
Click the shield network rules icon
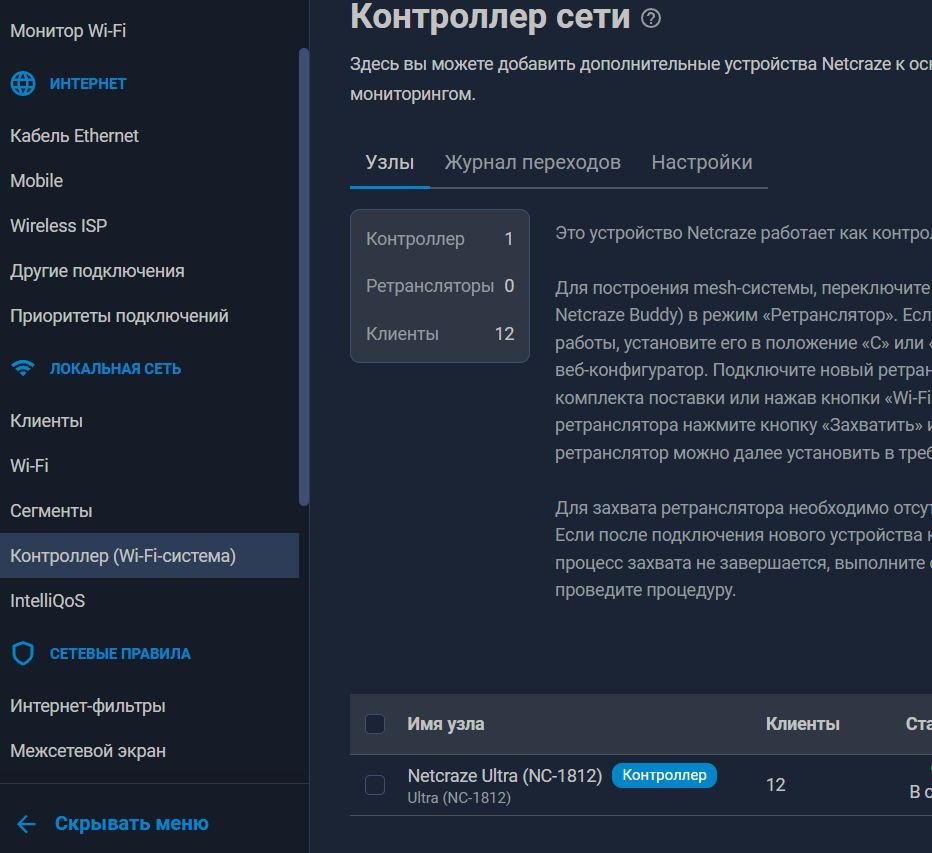(x=23, y=653)
